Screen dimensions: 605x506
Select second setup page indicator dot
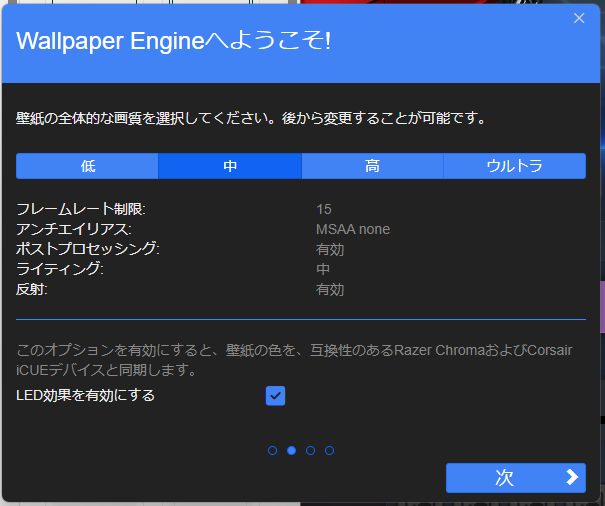pyautogui.click(x=292, y=450)
